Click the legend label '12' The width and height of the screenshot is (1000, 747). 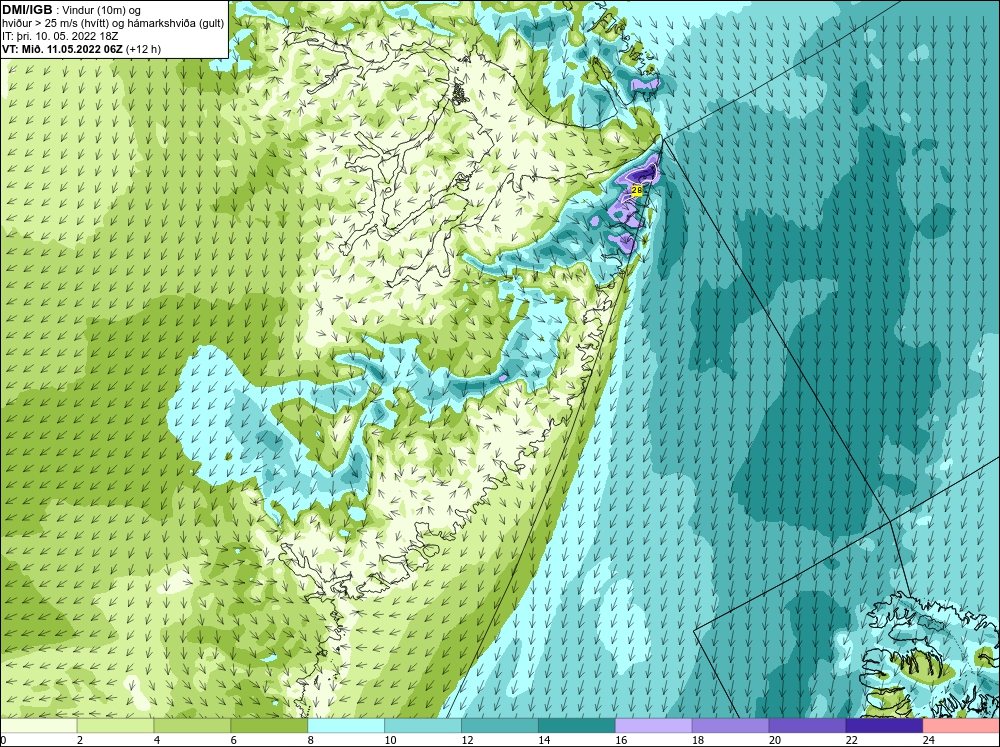point(467,740)
